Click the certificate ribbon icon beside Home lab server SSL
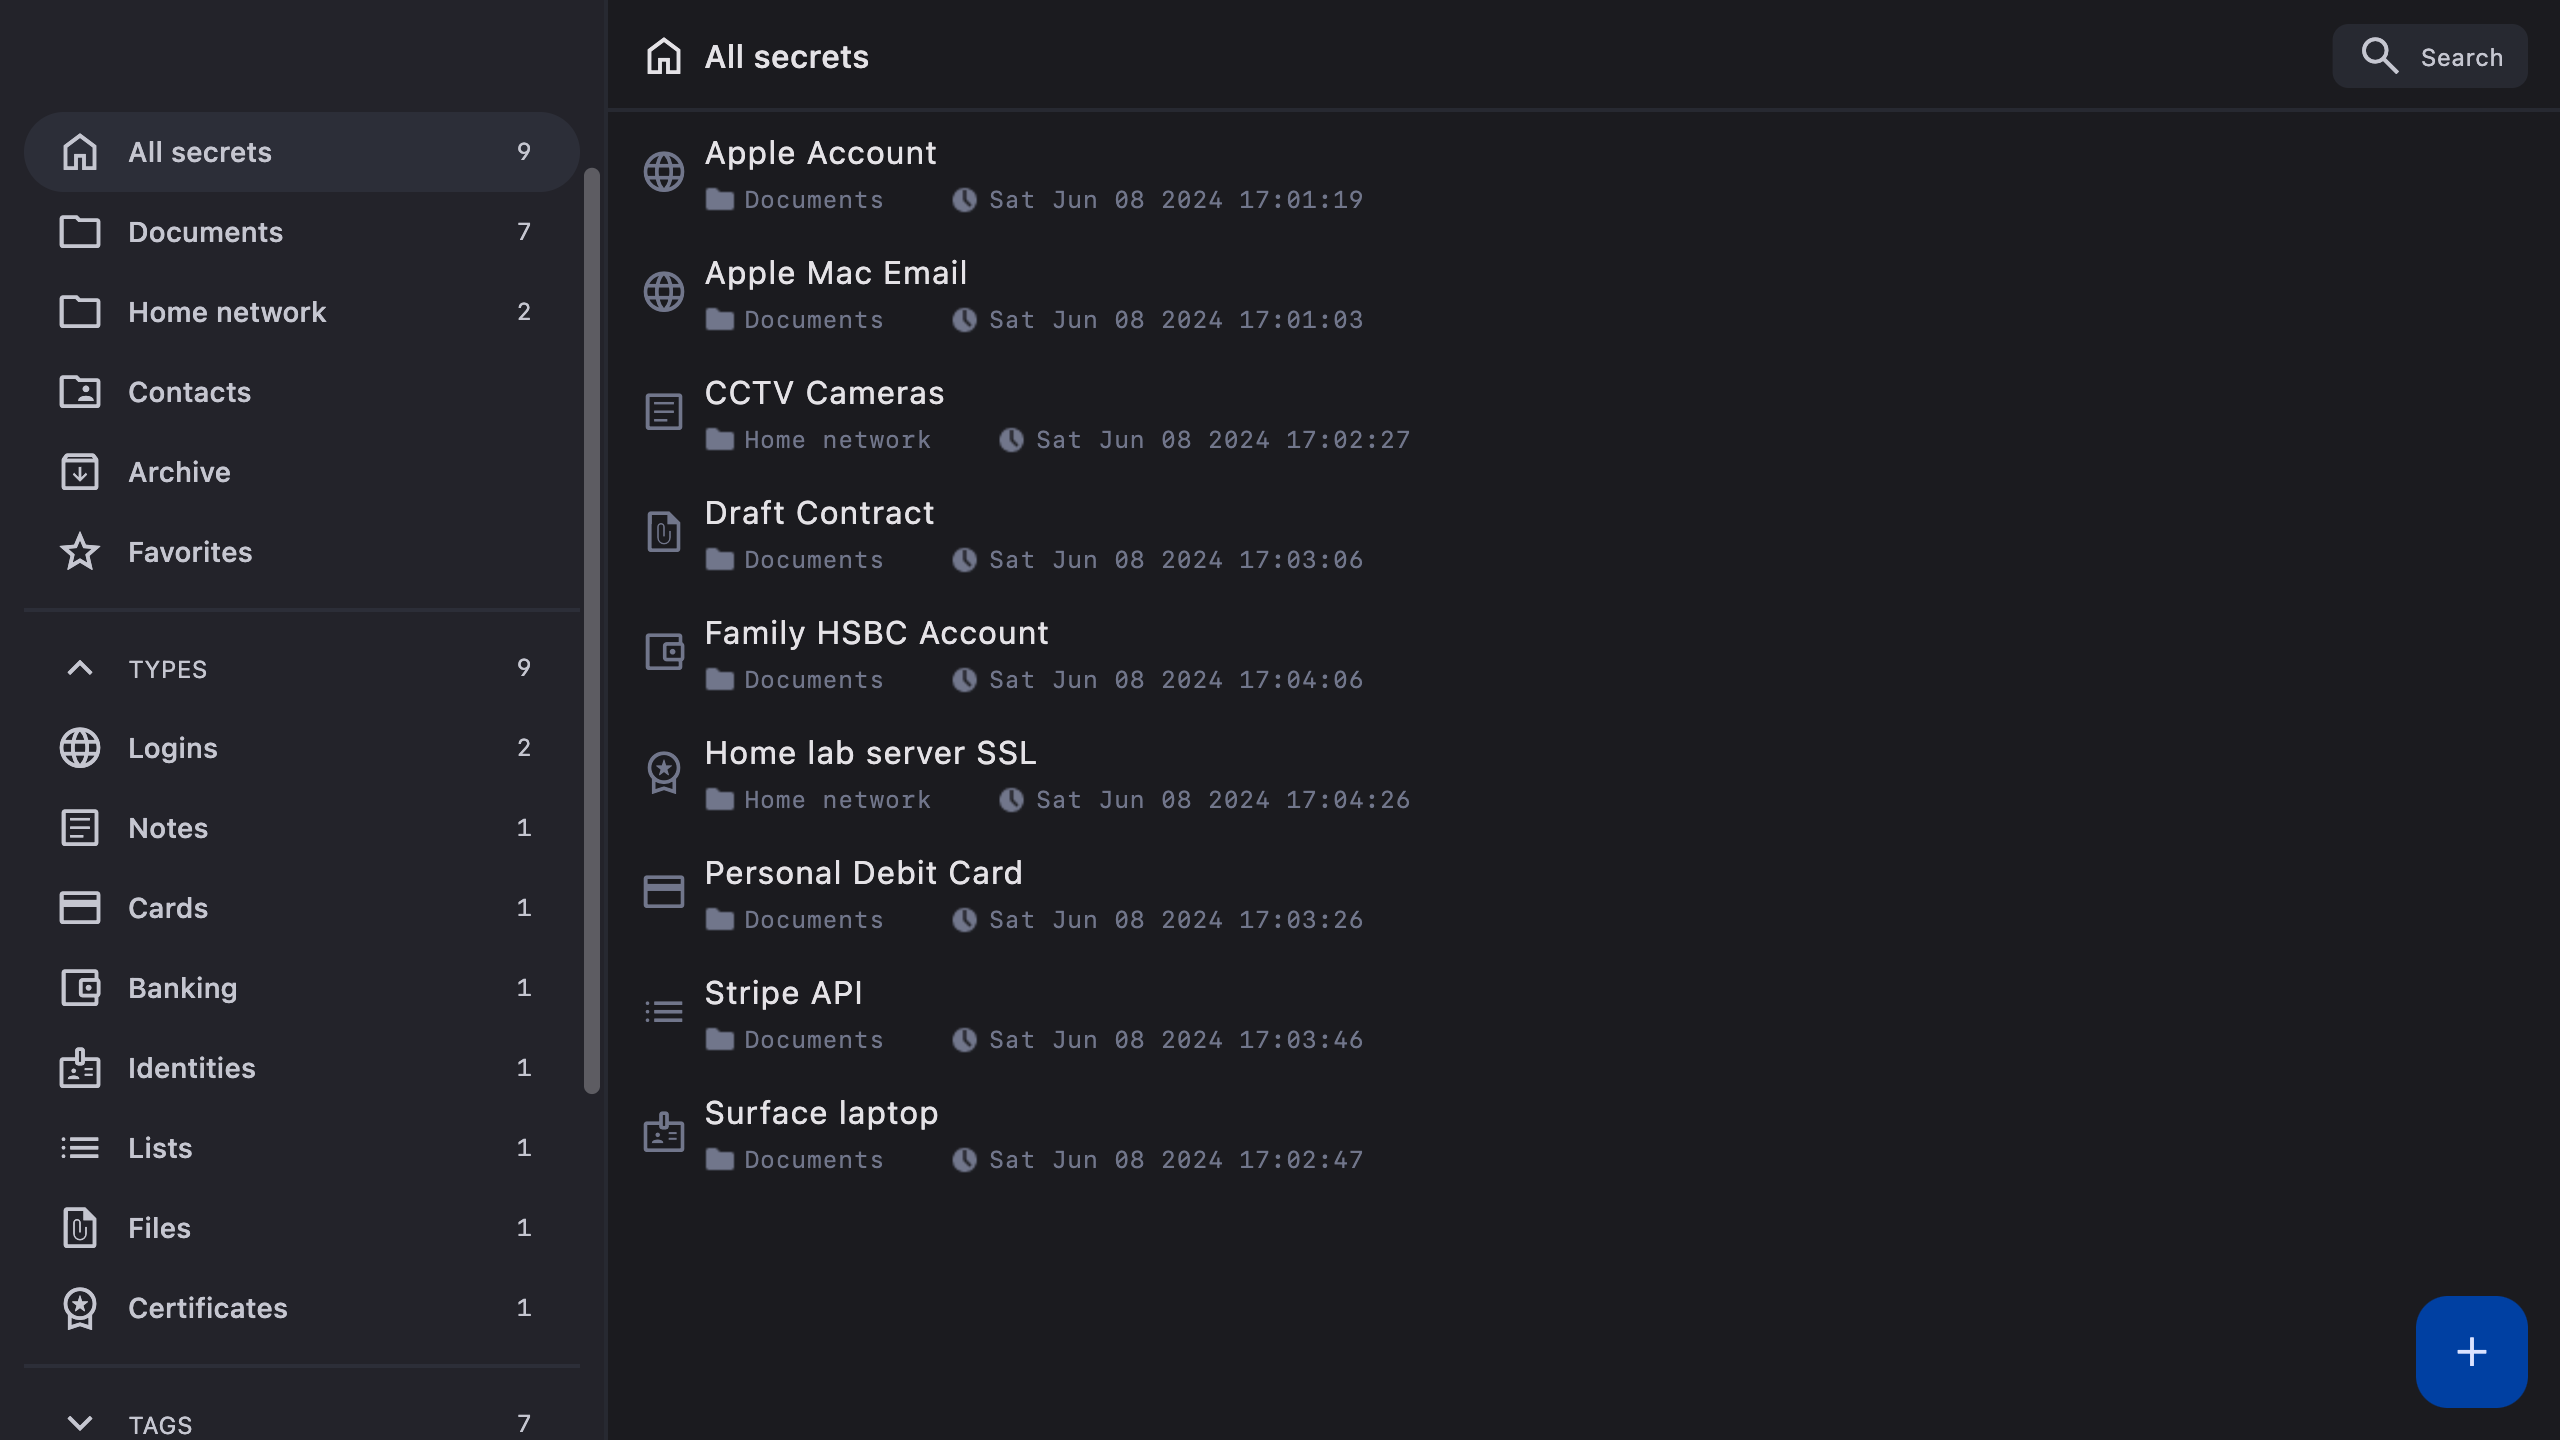Screen dimensions: 2560x1440 664,772
